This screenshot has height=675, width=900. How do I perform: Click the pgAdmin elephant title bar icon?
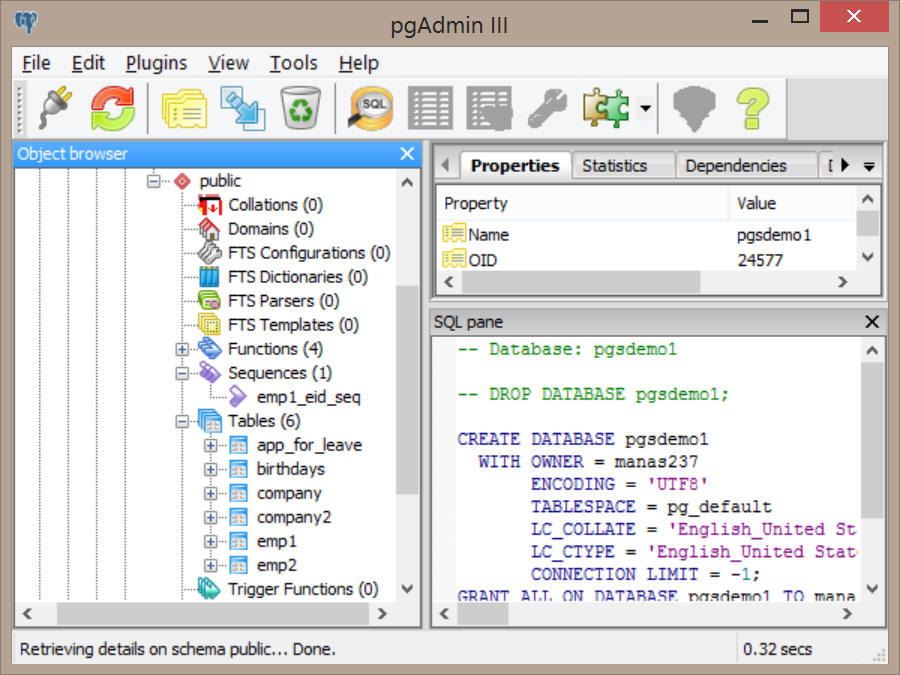(x=26, y=22)
